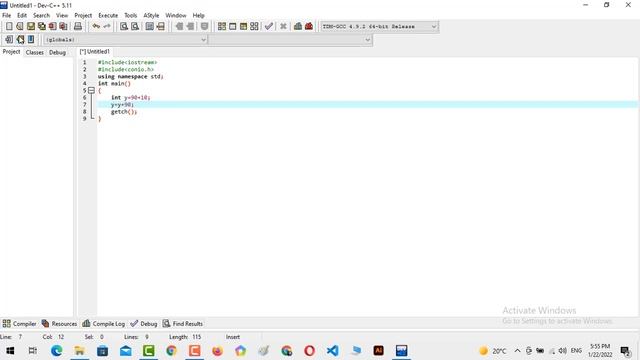640x360 pixels.
Task: Open the Project menu
Action: (83, 16)
